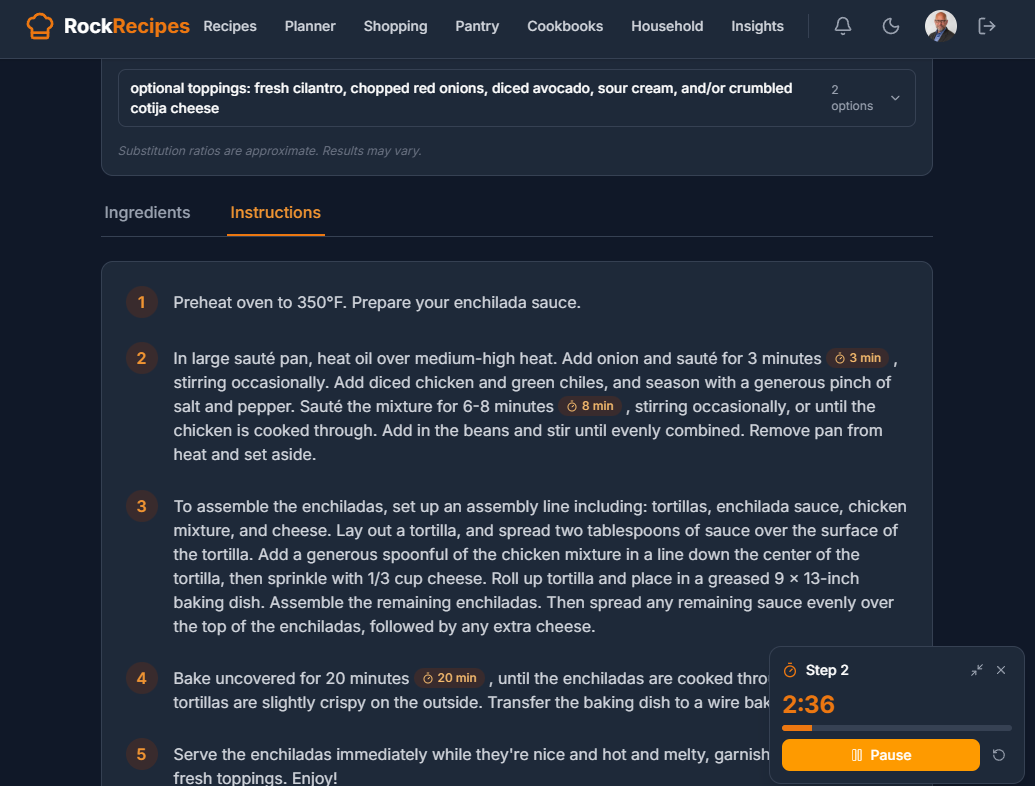Open the Insights section
Image resolution: width=1035 pixels, height=786 pixels.
757,26
